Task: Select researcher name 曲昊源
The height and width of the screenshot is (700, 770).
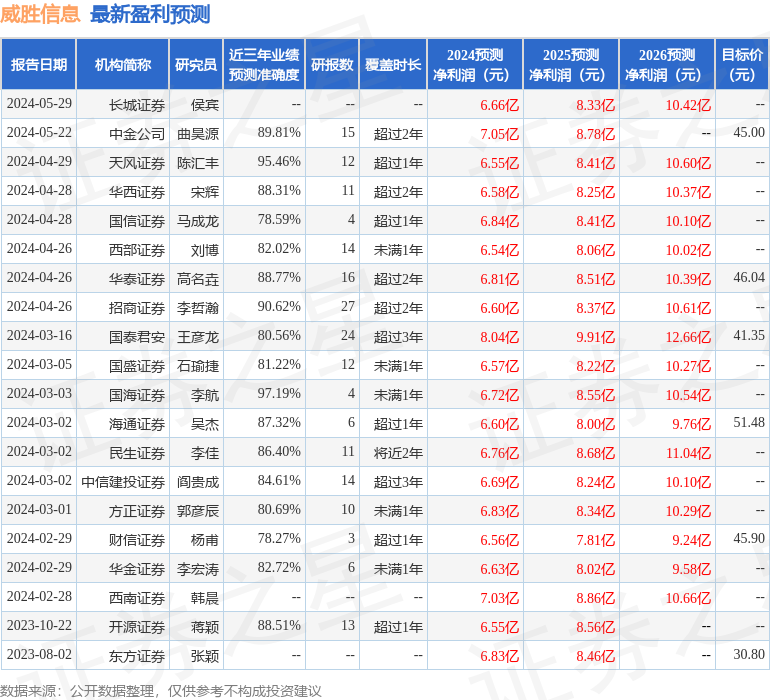Action: click(198, 134)
